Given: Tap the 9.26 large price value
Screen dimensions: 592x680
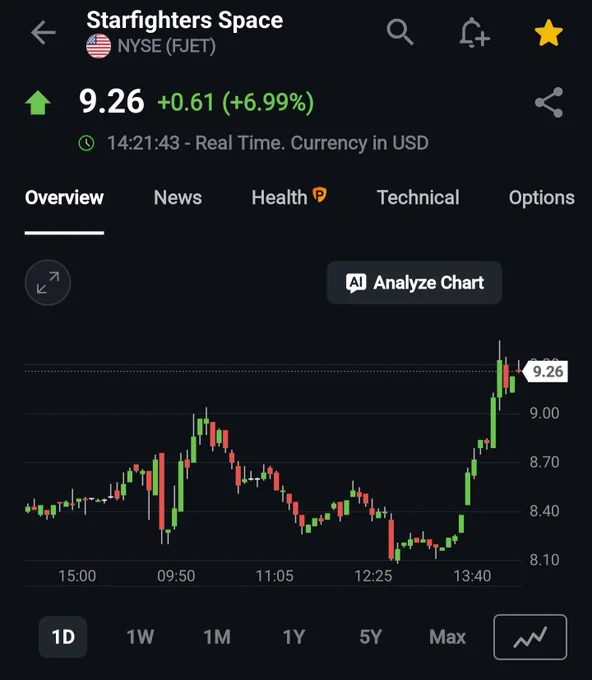Looking at the screenshot, I should click(111, 101).
